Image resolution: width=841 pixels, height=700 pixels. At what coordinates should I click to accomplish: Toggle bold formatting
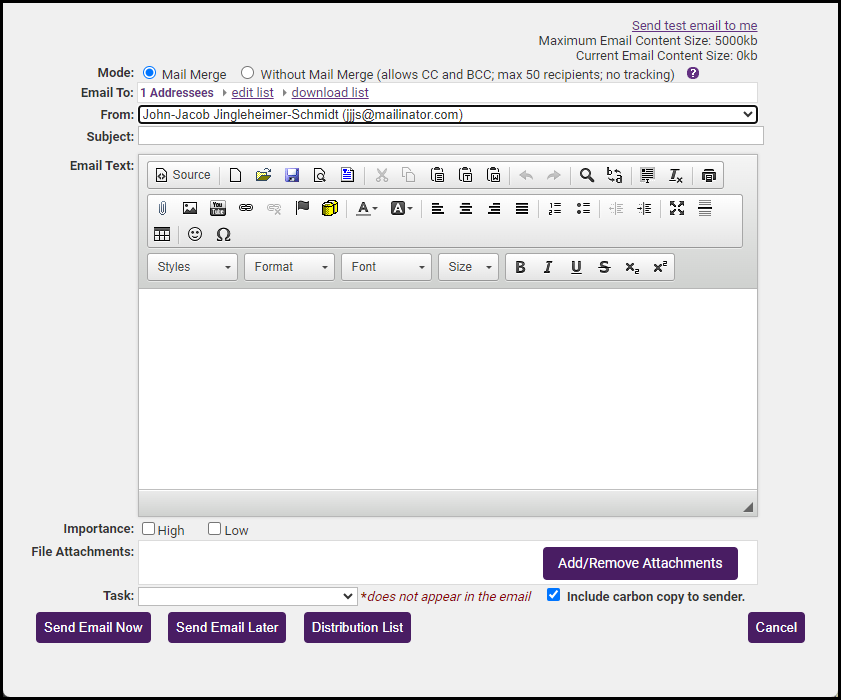[x=520, y=267]
